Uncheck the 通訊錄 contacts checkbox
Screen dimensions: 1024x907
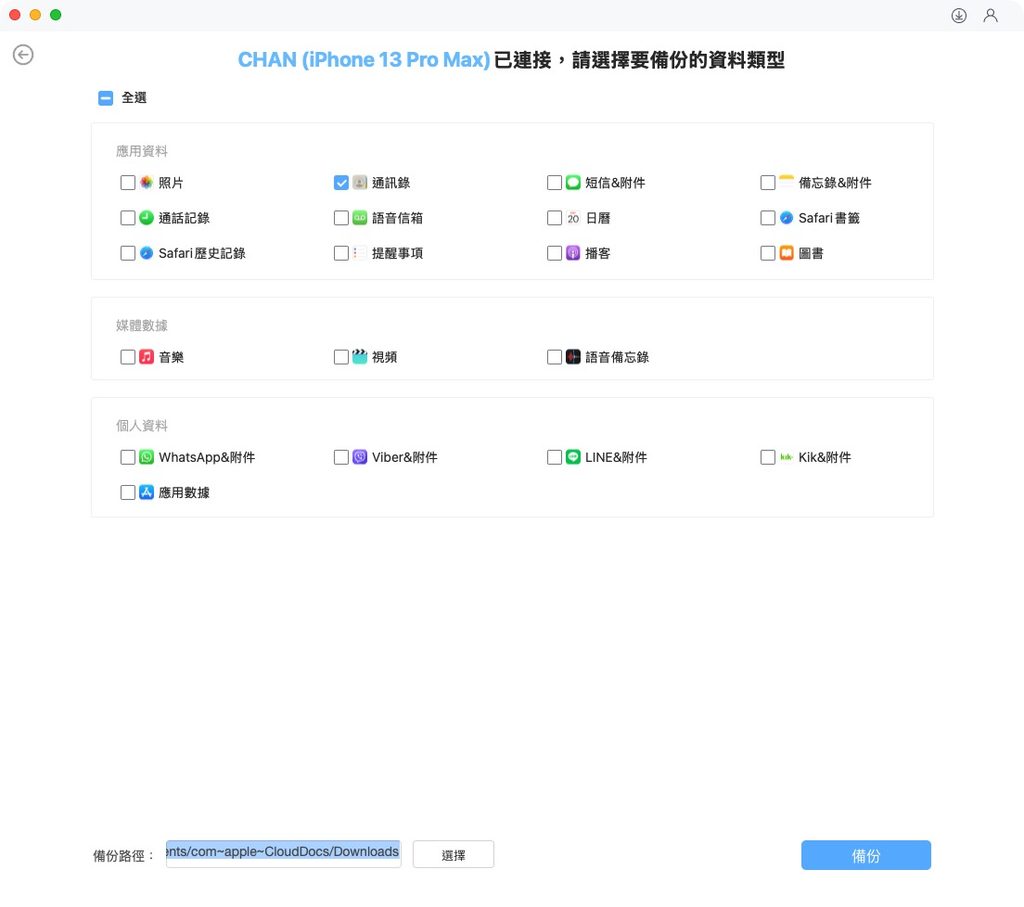pos(341,182)
